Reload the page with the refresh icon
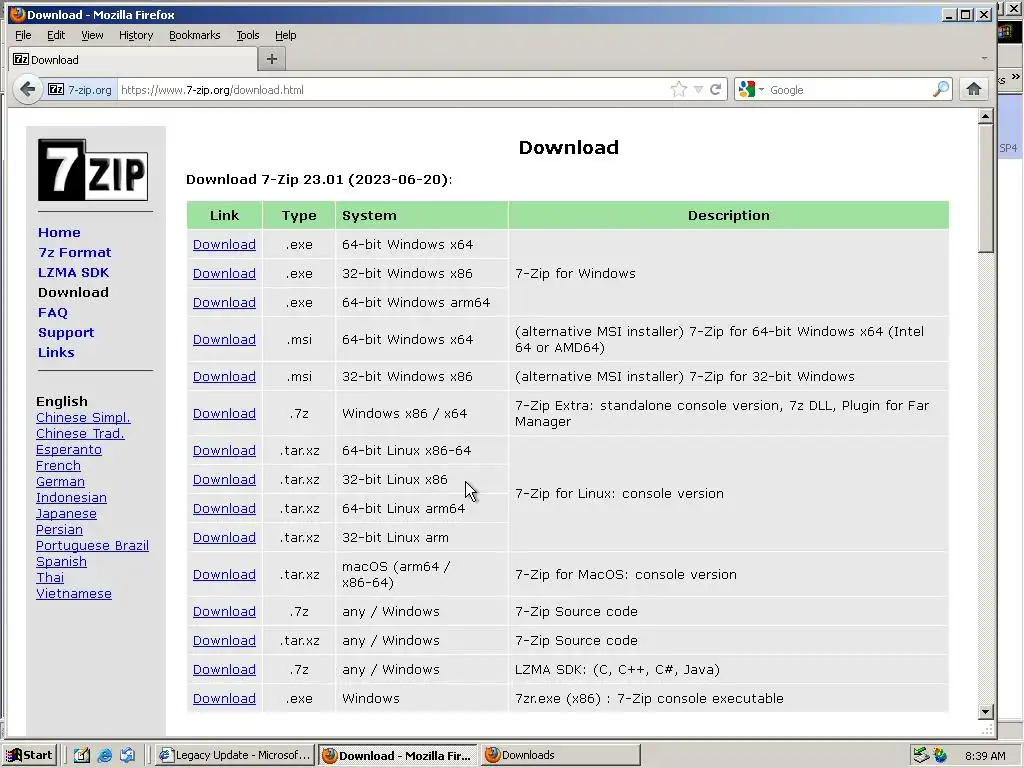1024x768 pixels. (x=716, y=89)
